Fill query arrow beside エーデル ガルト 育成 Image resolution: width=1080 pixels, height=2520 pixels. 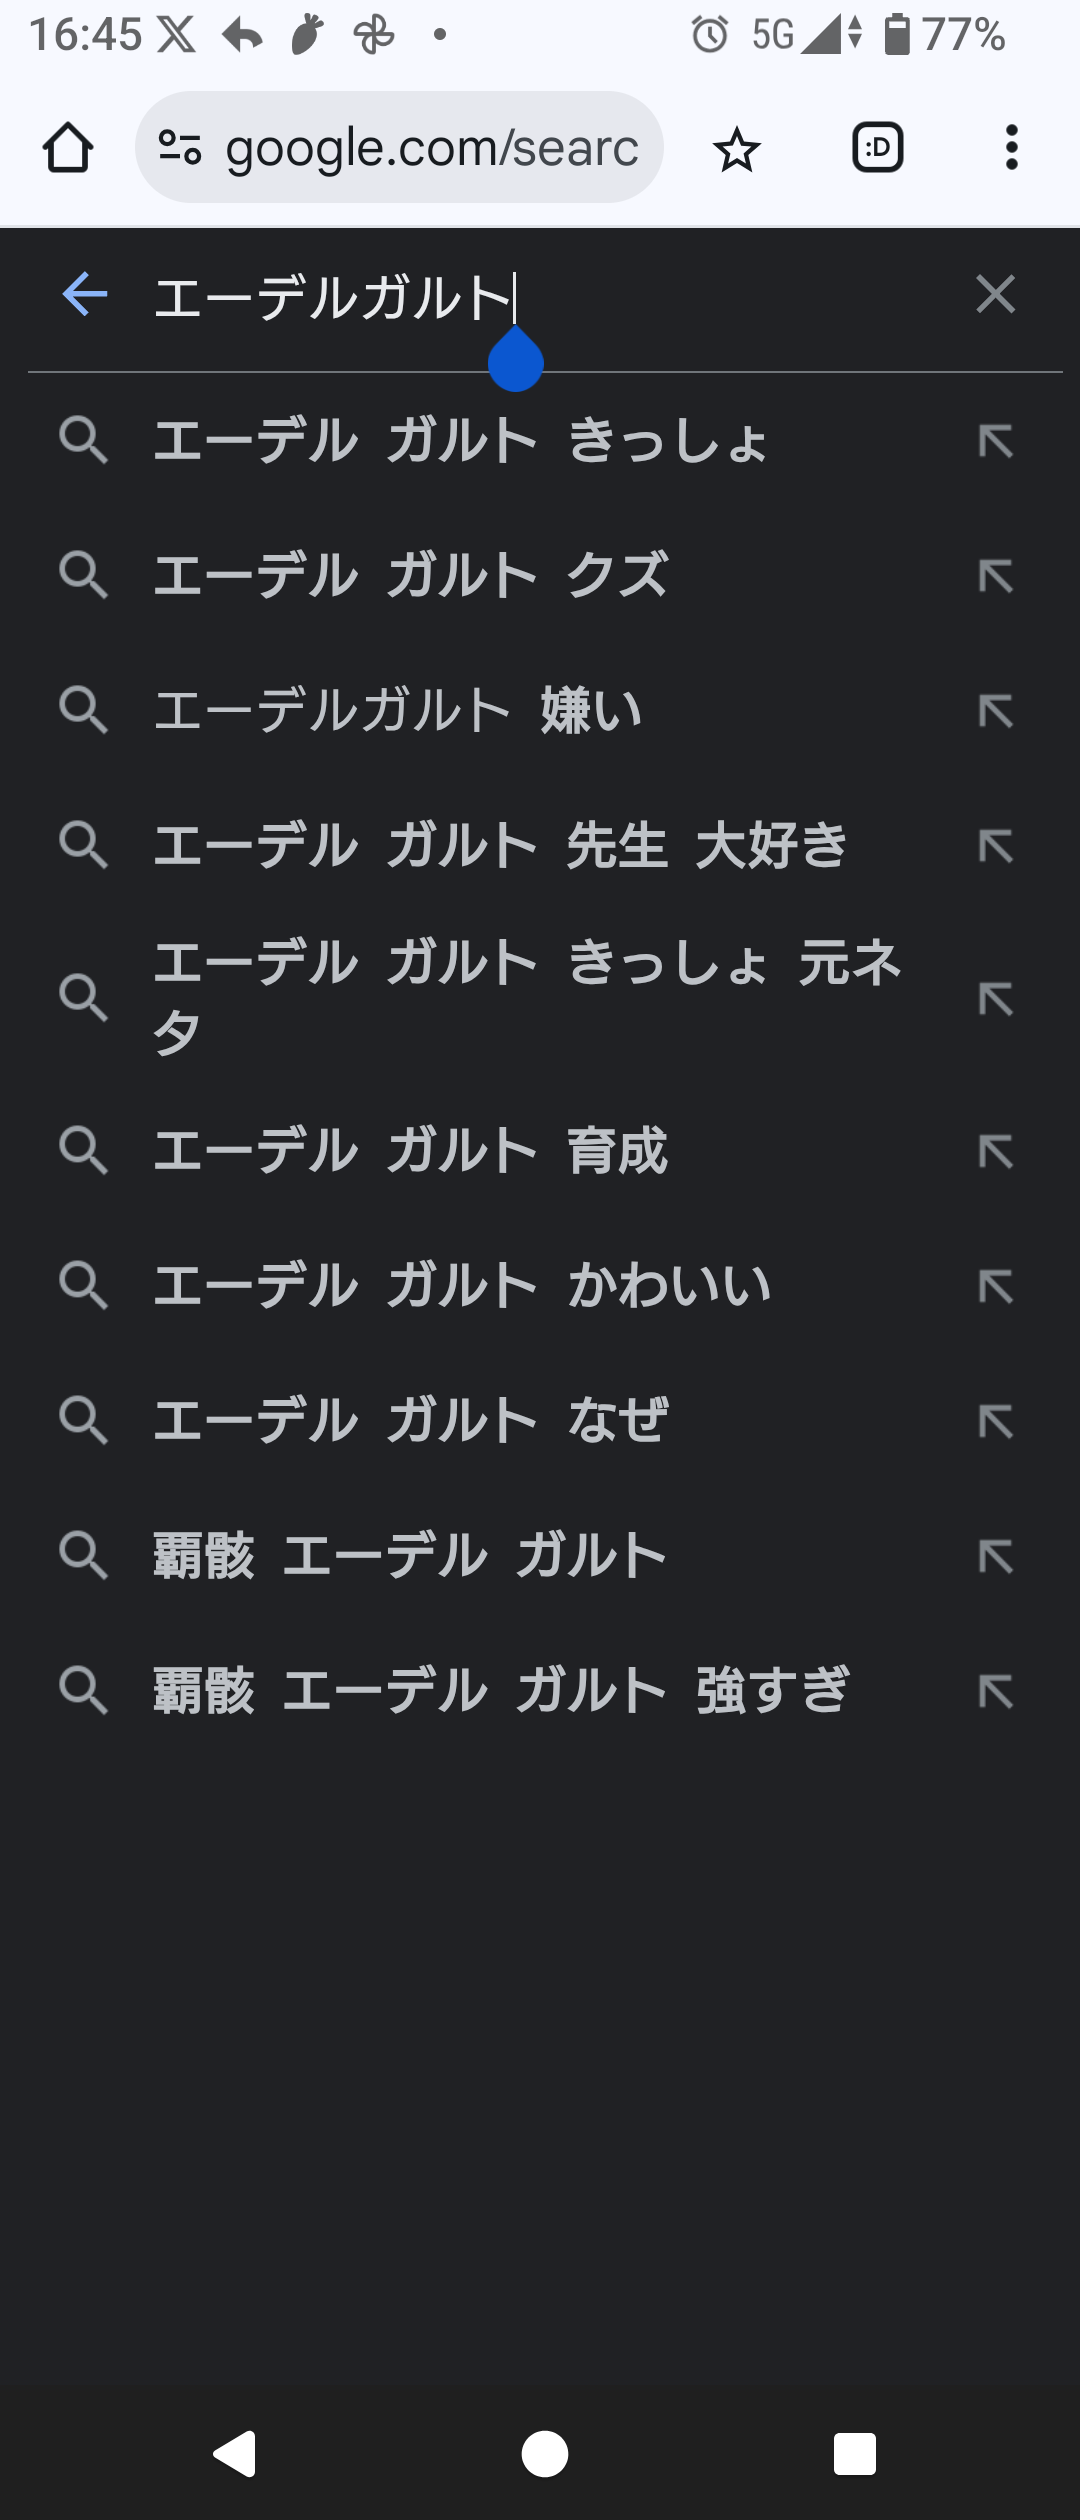coord(996,1152)
